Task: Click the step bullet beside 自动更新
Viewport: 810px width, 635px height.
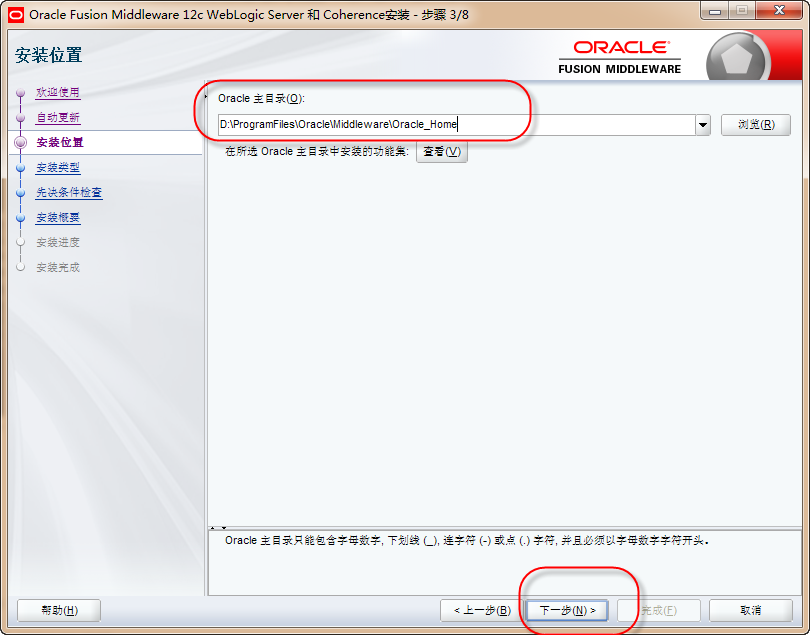Action: 21,118
